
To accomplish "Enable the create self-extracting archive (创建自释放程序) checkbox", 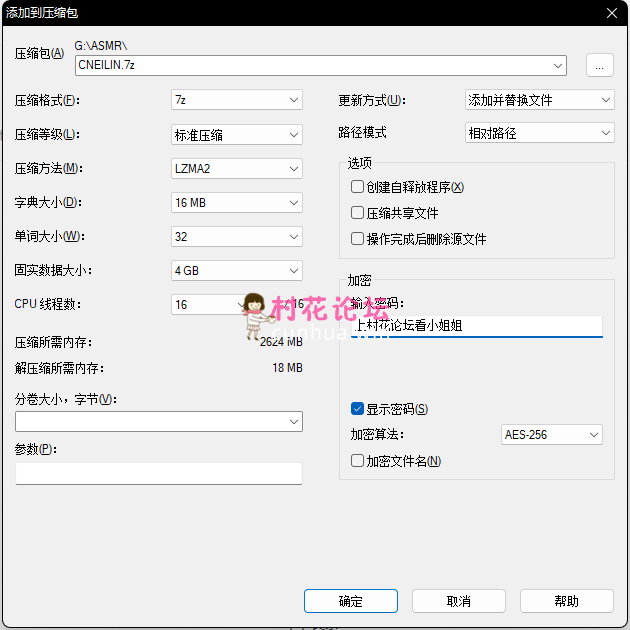I will pos(357,187).
